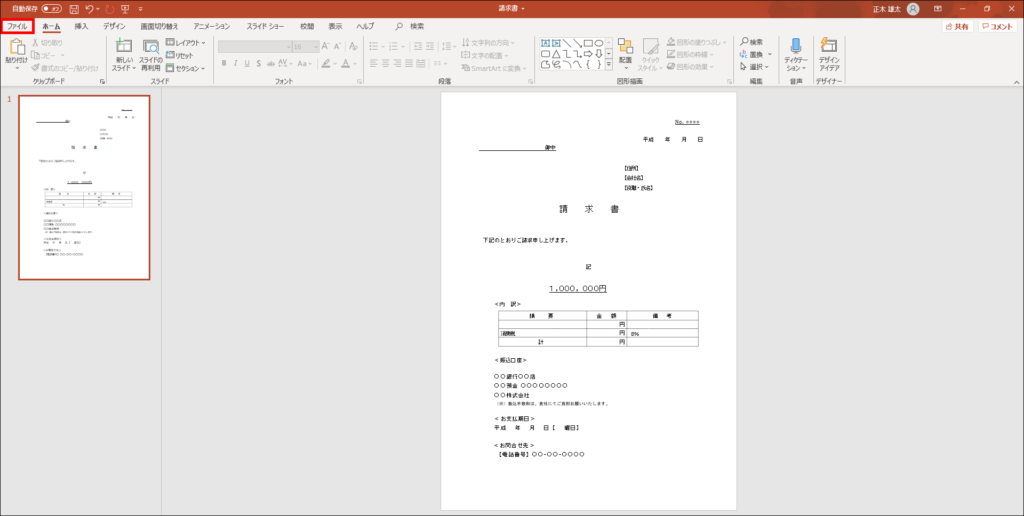The height and width of the screenshot is (516, 1024).
Task: Toggle Bold formatting (B)
Action: (223, 63)
